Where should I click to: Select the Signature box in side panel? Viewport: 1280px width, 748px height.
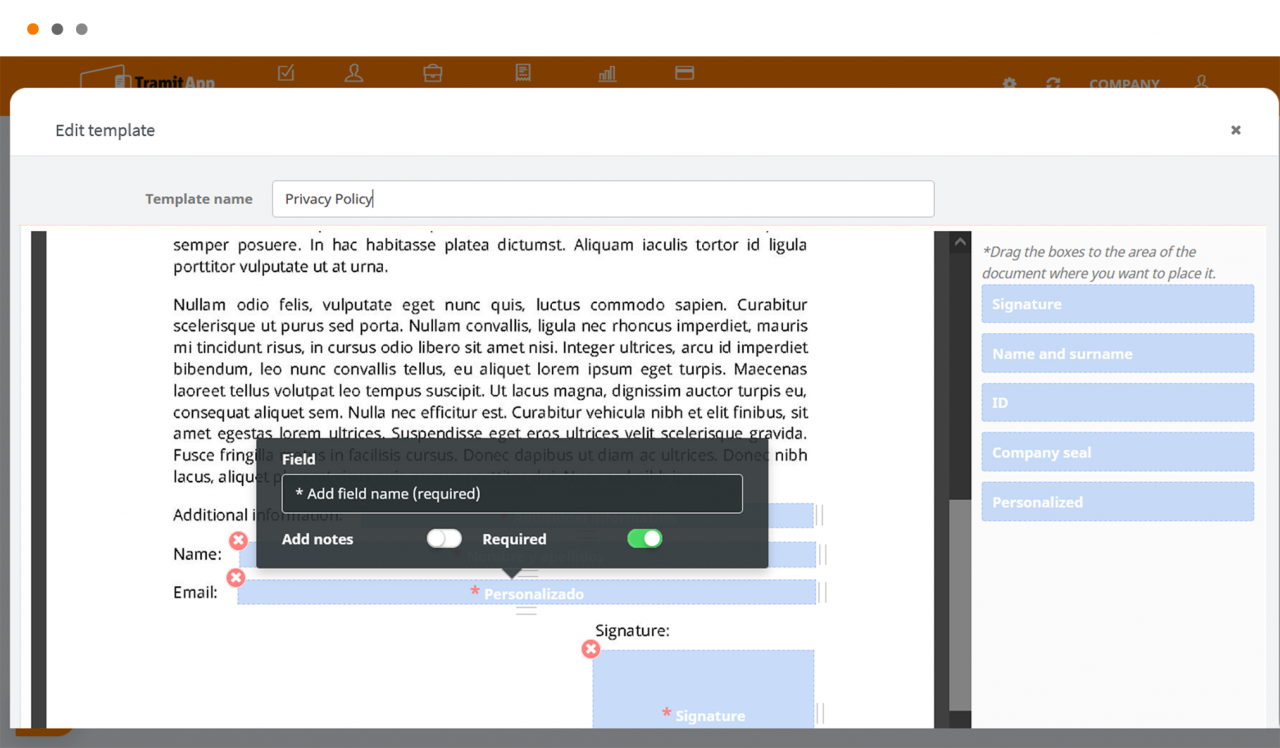(x=1117, y=304)
